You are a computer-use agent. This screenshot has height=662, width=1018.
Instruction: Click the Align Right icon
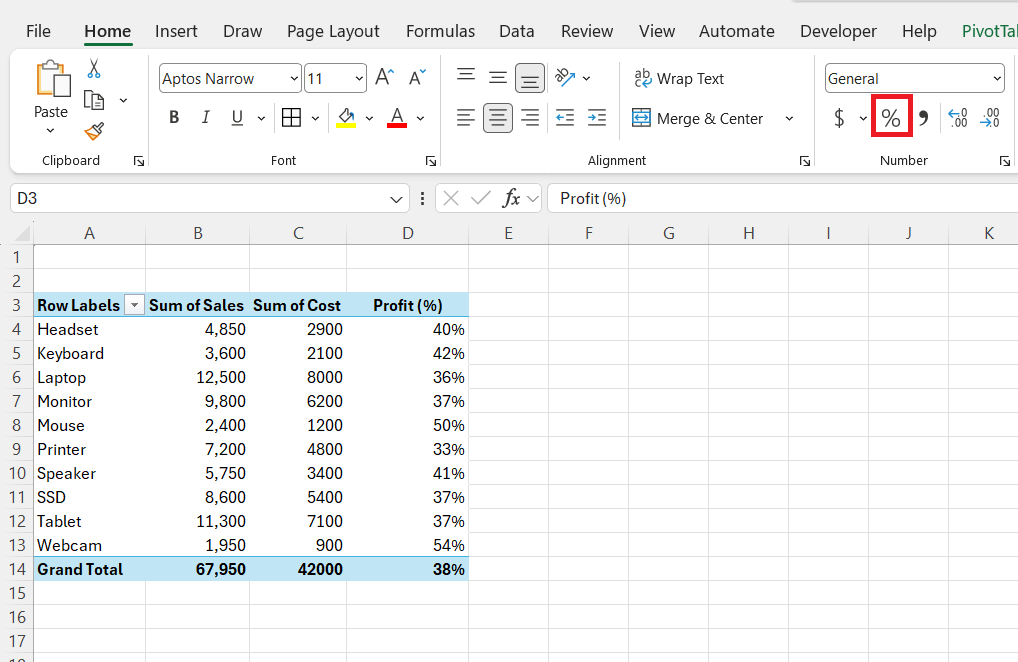tap(530, 118)
